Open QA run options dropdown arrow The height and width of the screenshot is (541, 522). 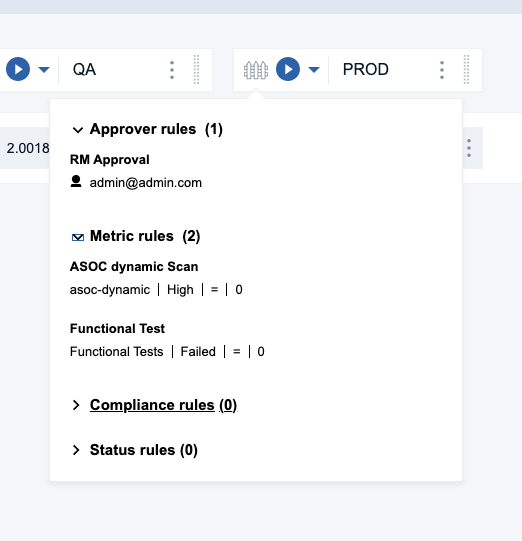[x=44, y=70]
